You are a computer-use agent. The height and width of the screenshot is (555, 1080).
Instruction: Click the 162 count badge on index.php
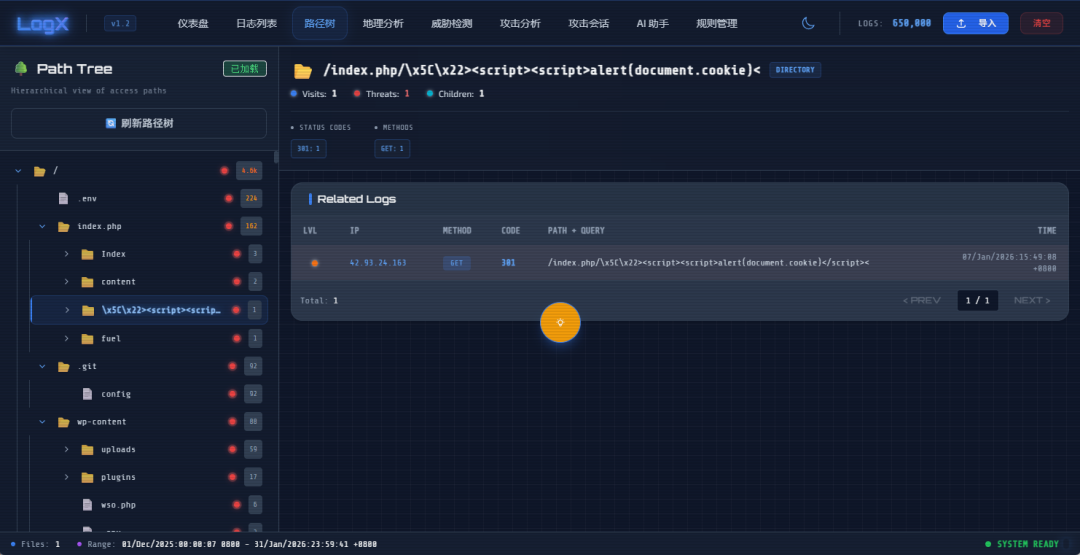251,226
